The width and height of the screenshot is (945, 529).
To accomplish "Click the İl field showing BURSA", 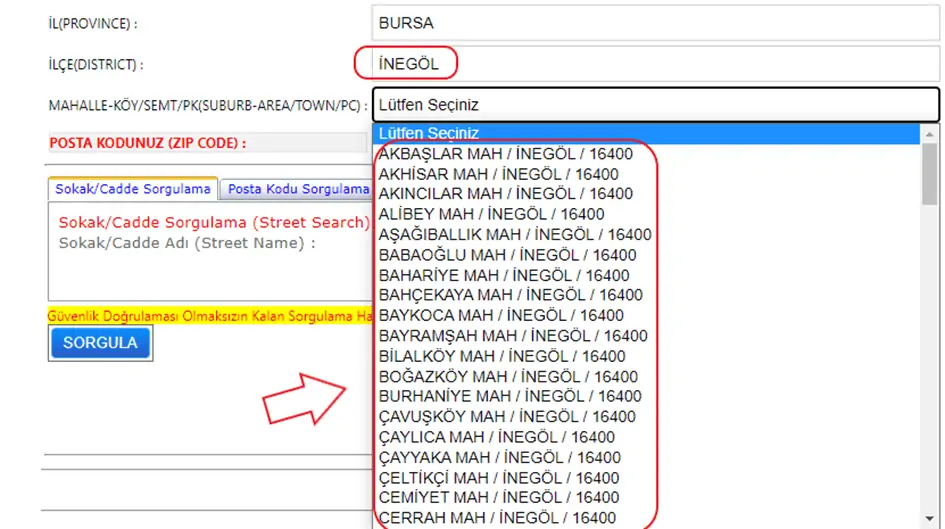I will point(655,23).
